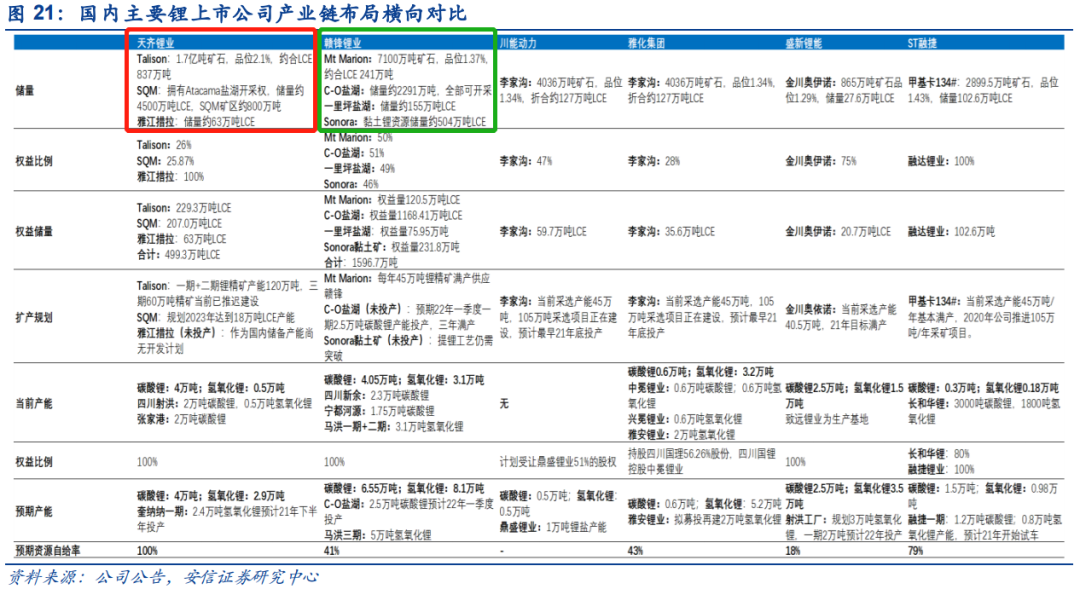Select 兴晟锂业: 0.6万吨氢氧化锂
Viewport: 1080px width, 589px height.
tap(685, 419)
